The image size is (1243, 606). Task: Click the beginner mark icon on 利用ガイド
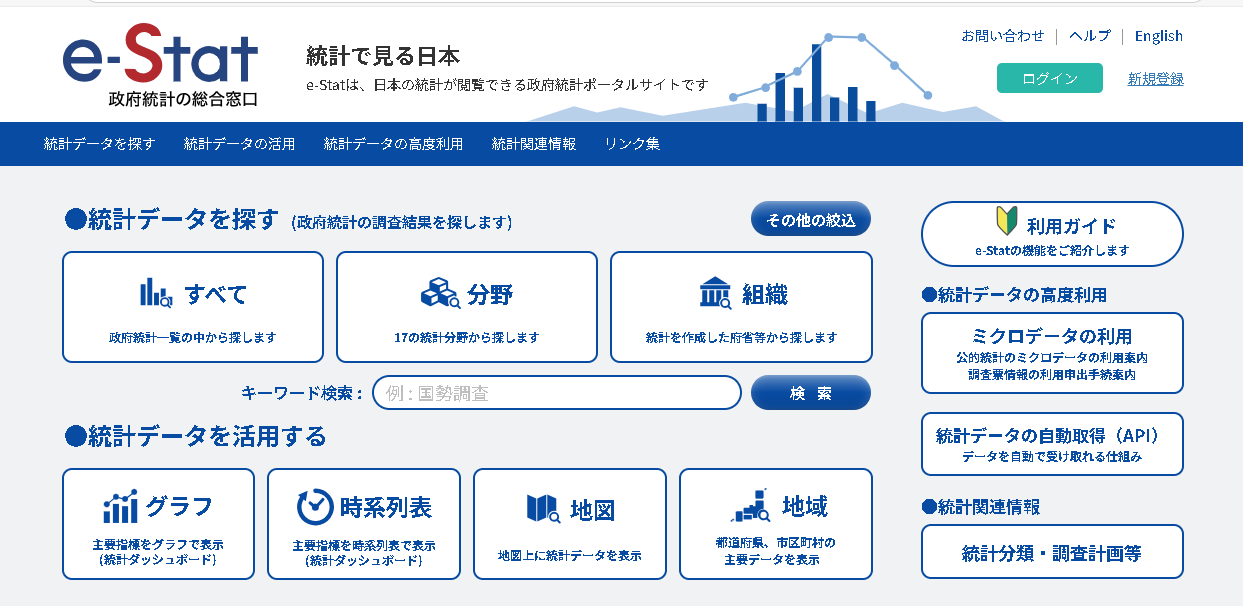[x=1005, y=221]
